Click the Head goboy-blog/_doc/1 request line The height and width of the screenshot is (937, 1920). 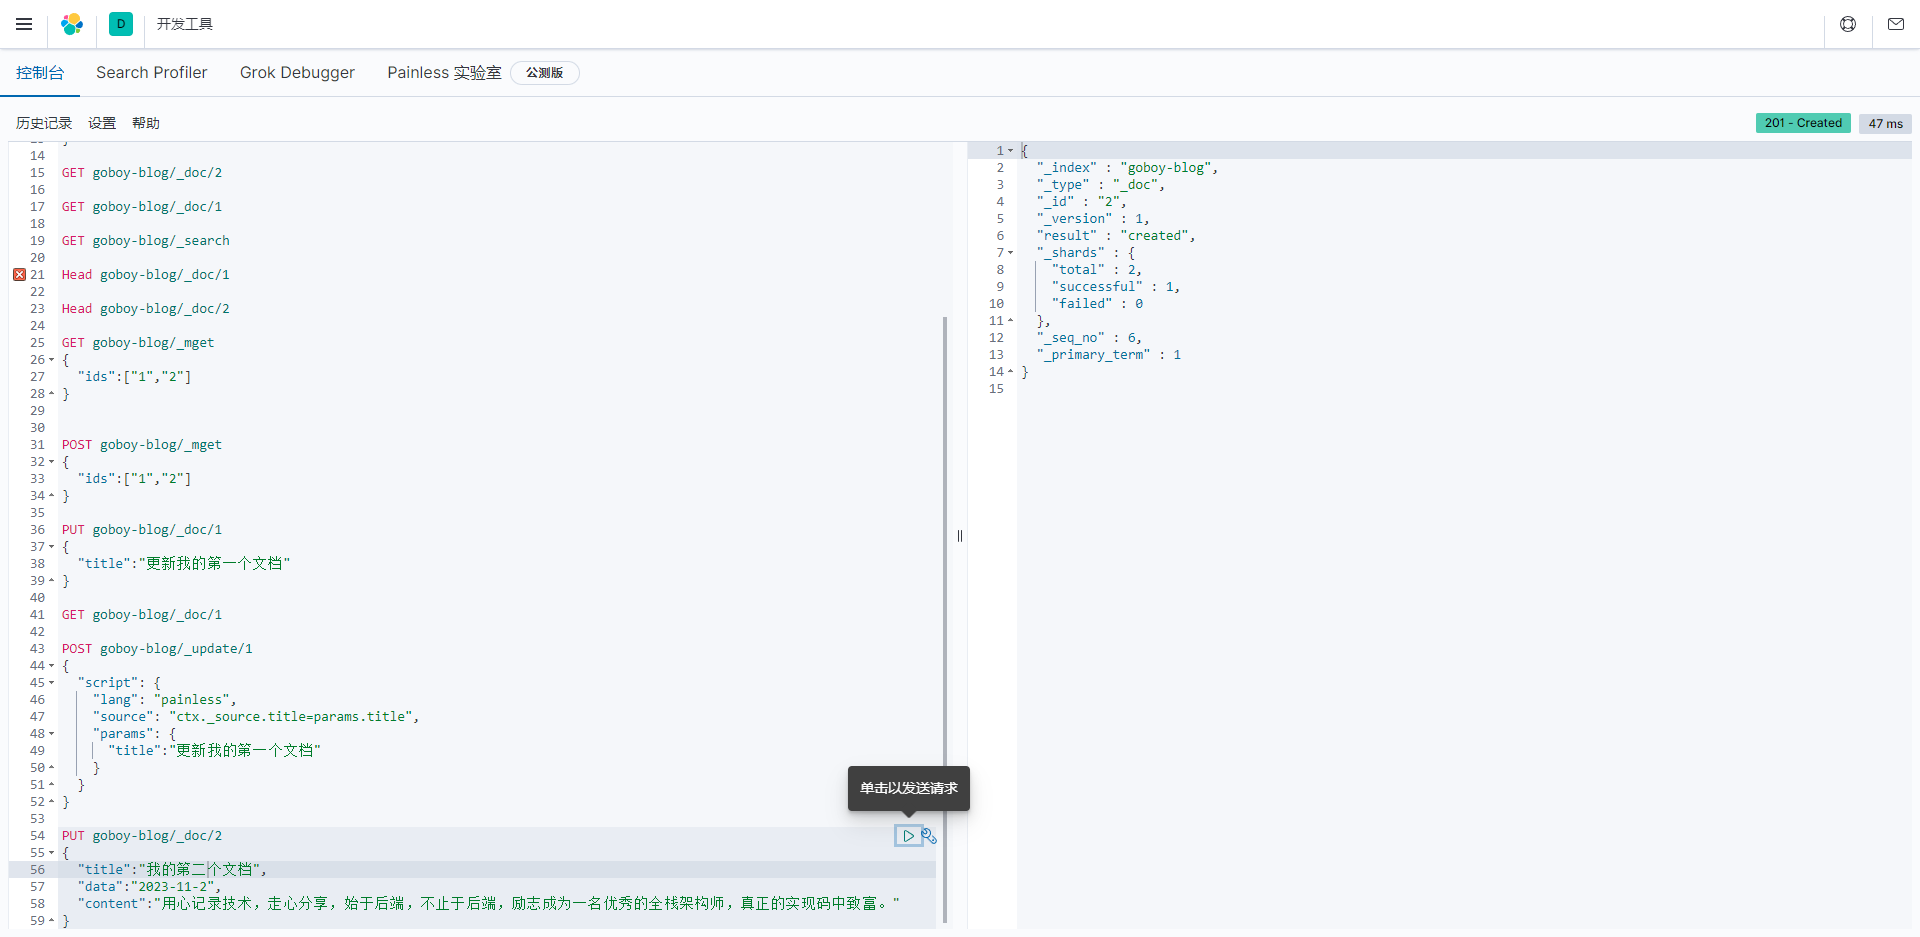[x=146, y=275]
